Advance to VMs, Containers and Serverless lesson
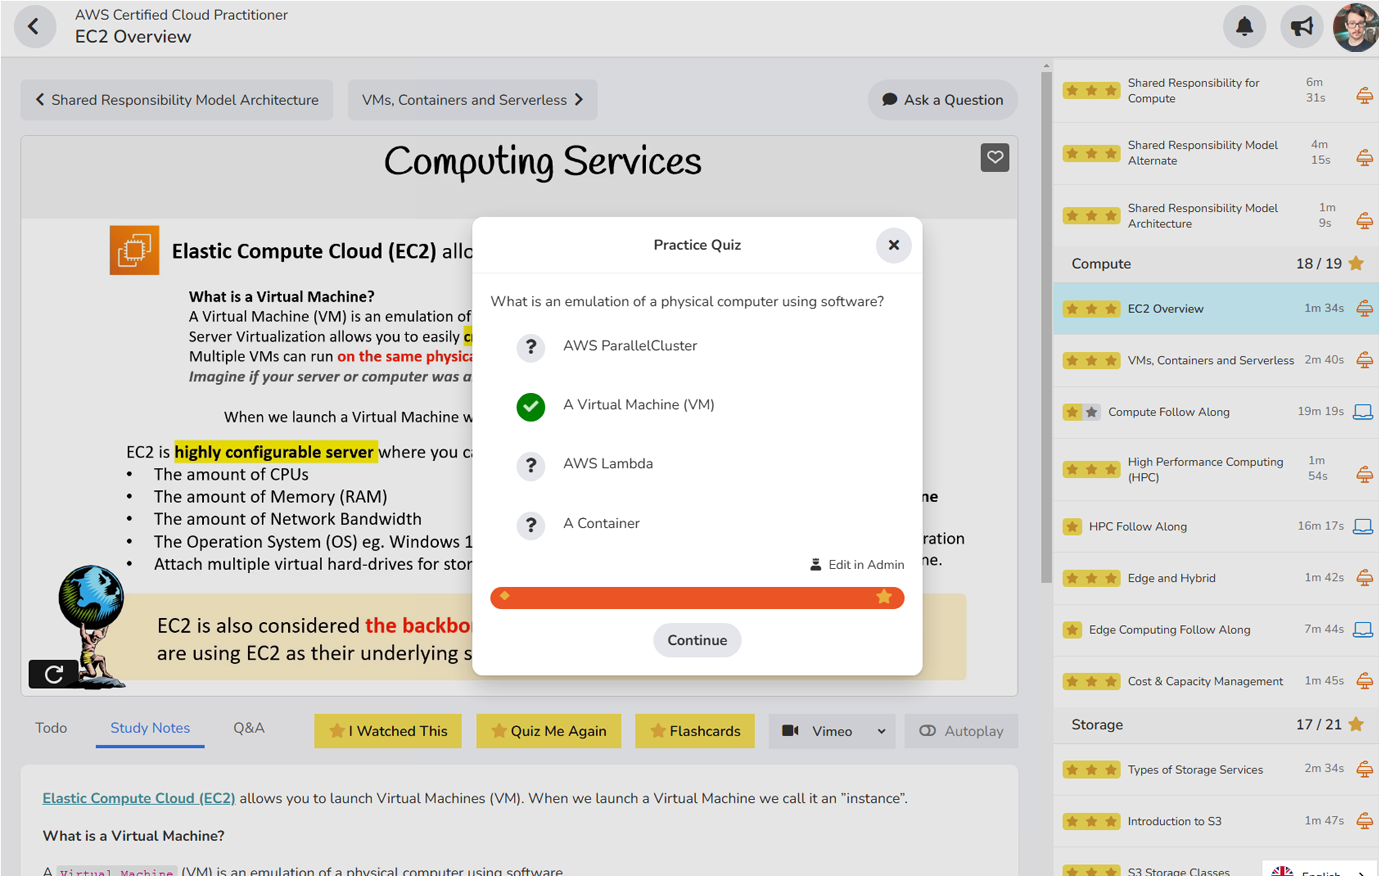 (x=472, y=99)
